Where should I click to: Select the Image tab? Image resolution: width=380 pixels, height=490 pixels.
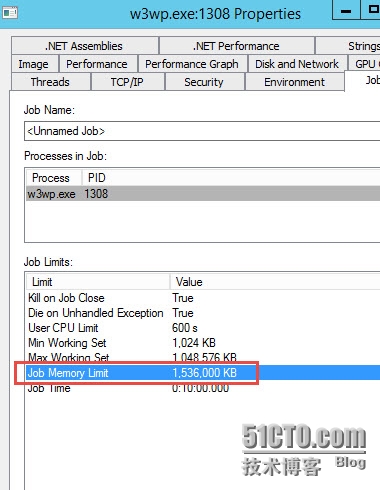click(x=34, y=64)
